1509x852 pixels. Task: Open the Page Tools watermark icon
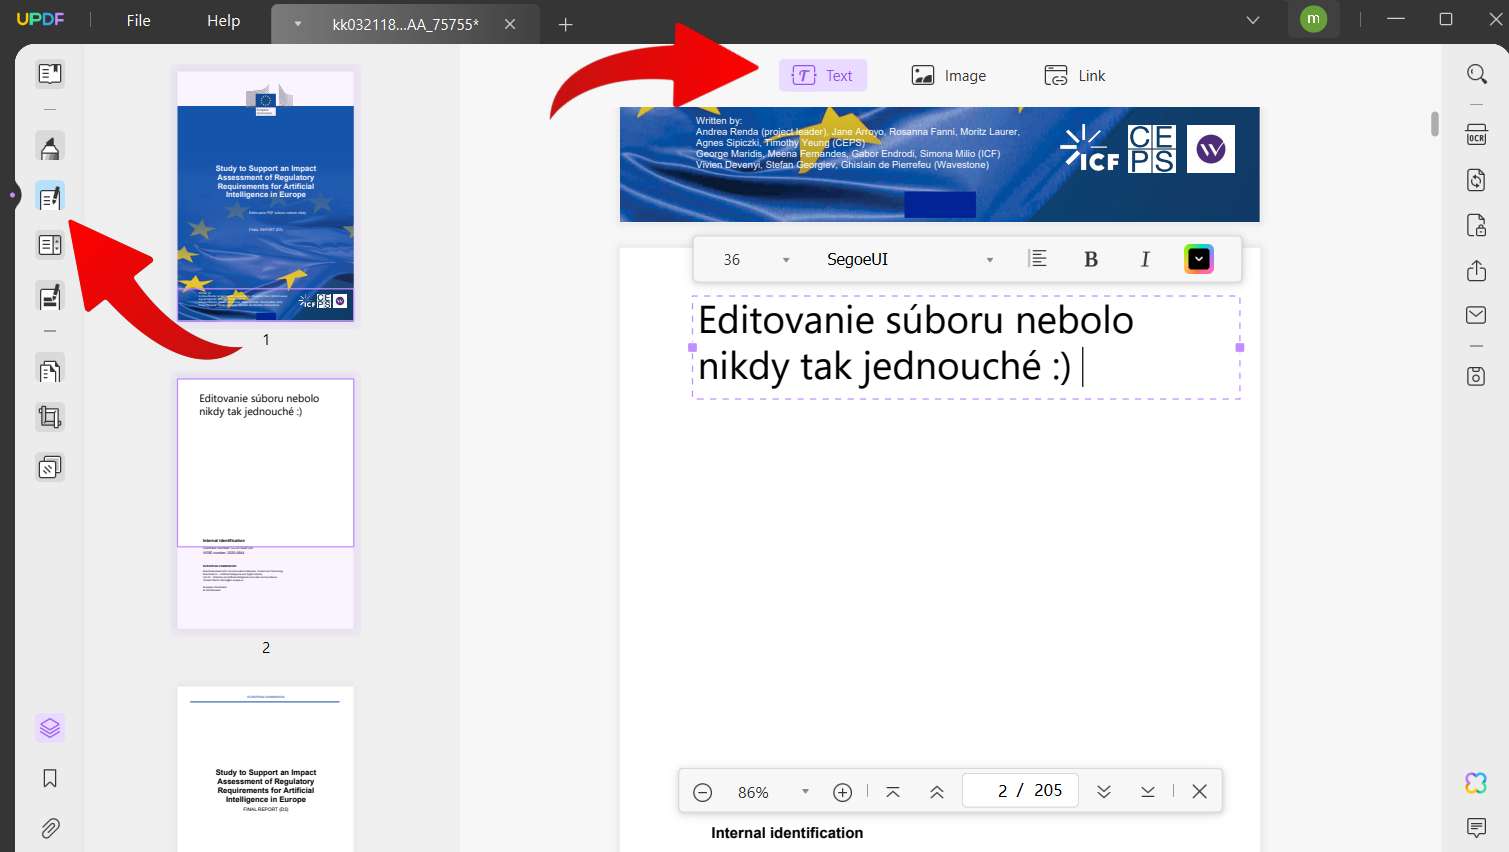(x=50, y=467)
